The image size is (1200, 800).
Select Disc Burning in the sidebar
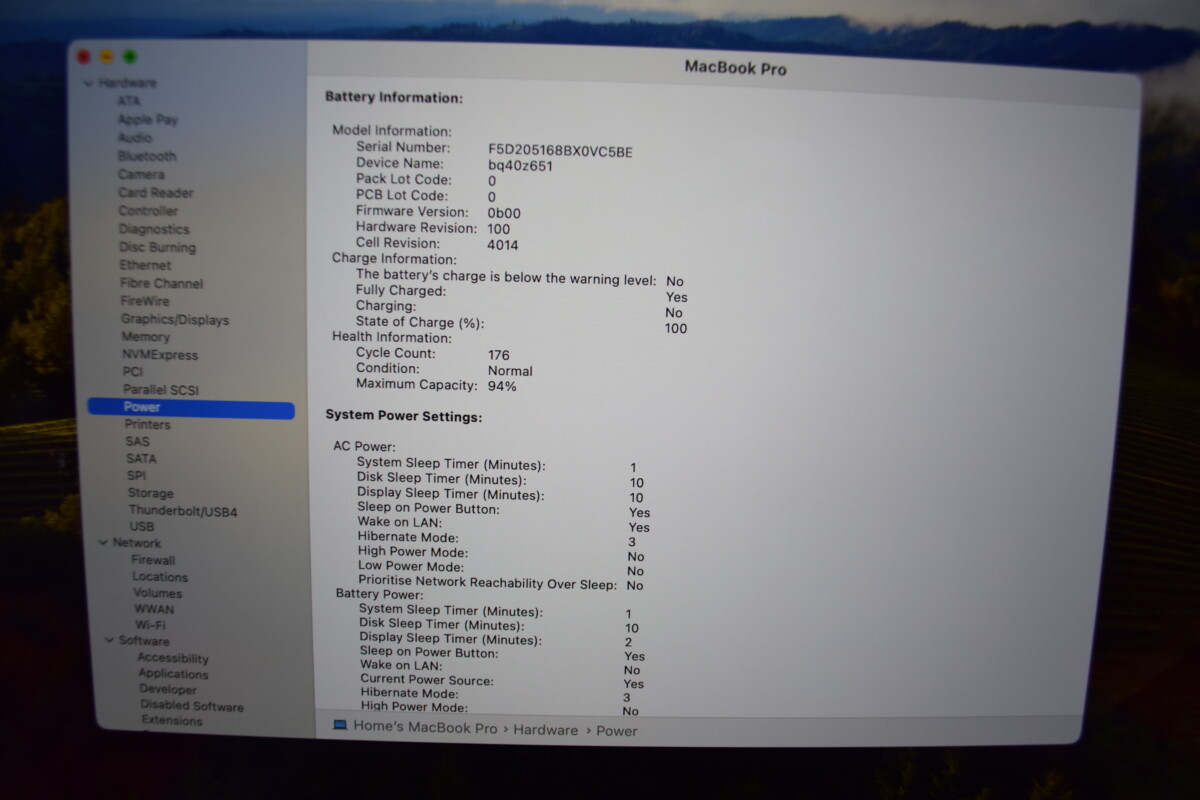(158, 247)
